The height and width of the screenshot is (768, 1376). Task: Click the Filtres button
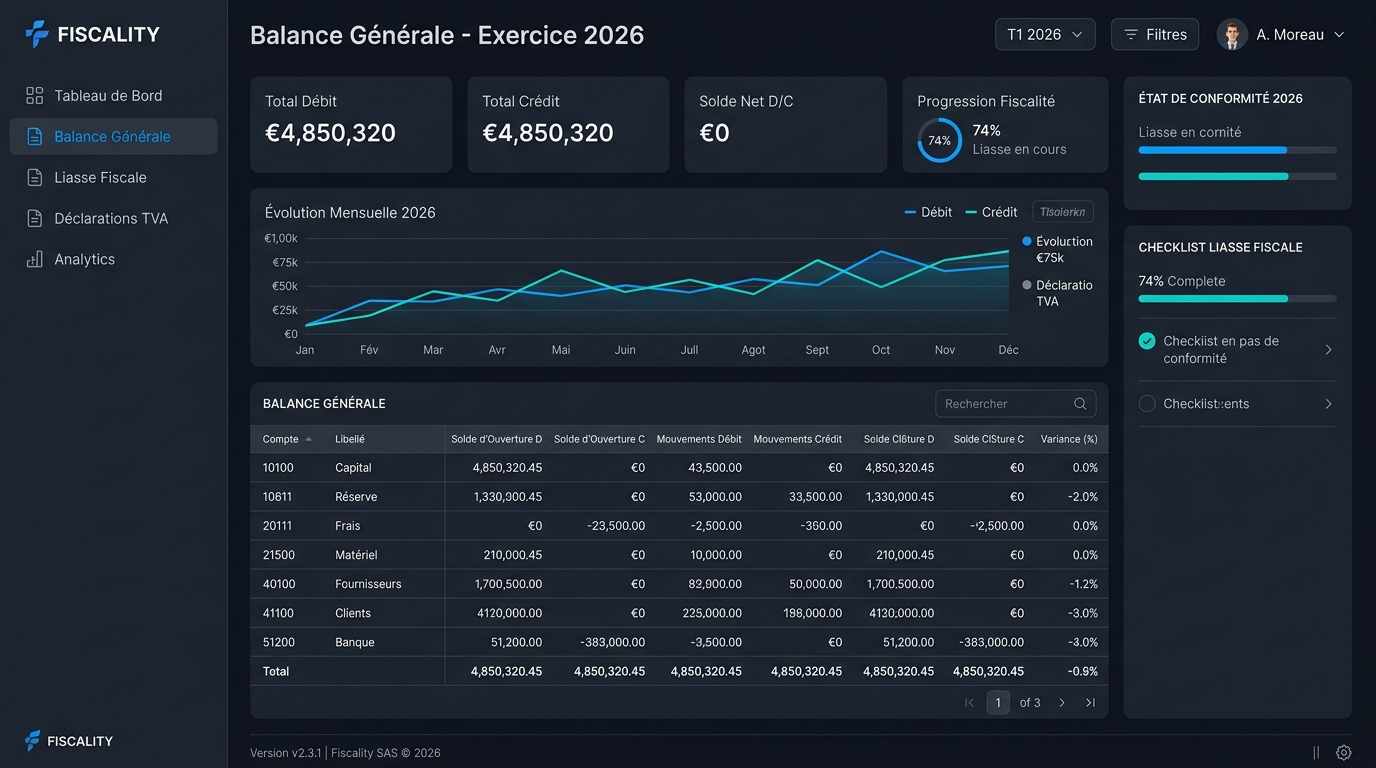(1155, 35)
